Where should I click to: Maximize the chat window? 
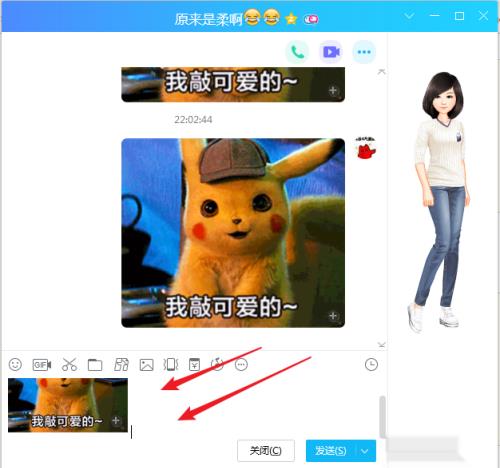pyautogui.click(x=459, y=16)
